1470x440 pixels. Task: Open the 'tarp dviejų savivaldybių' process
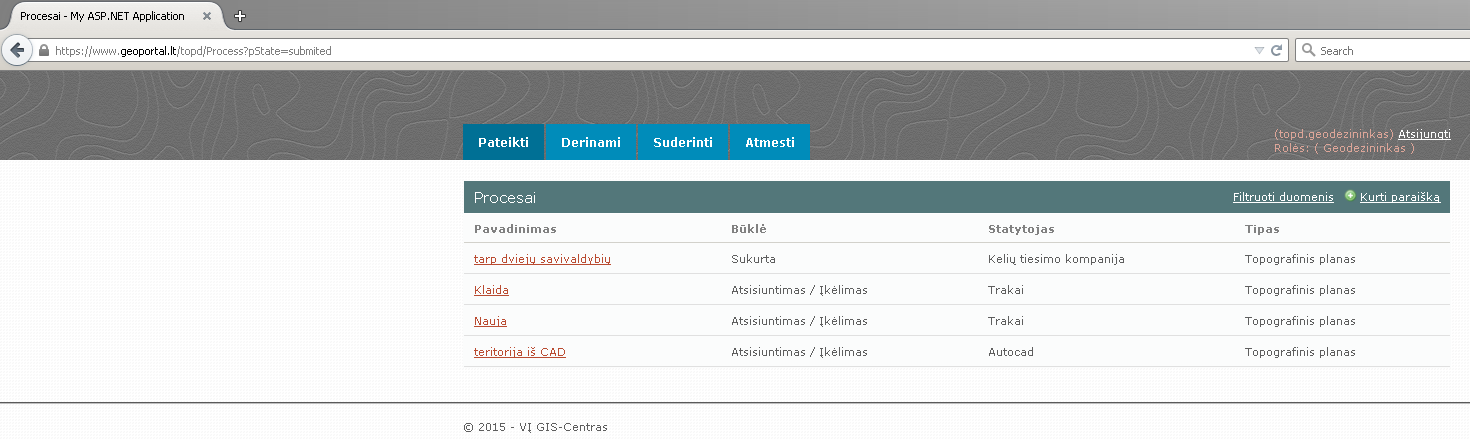(x=542, y=259)
